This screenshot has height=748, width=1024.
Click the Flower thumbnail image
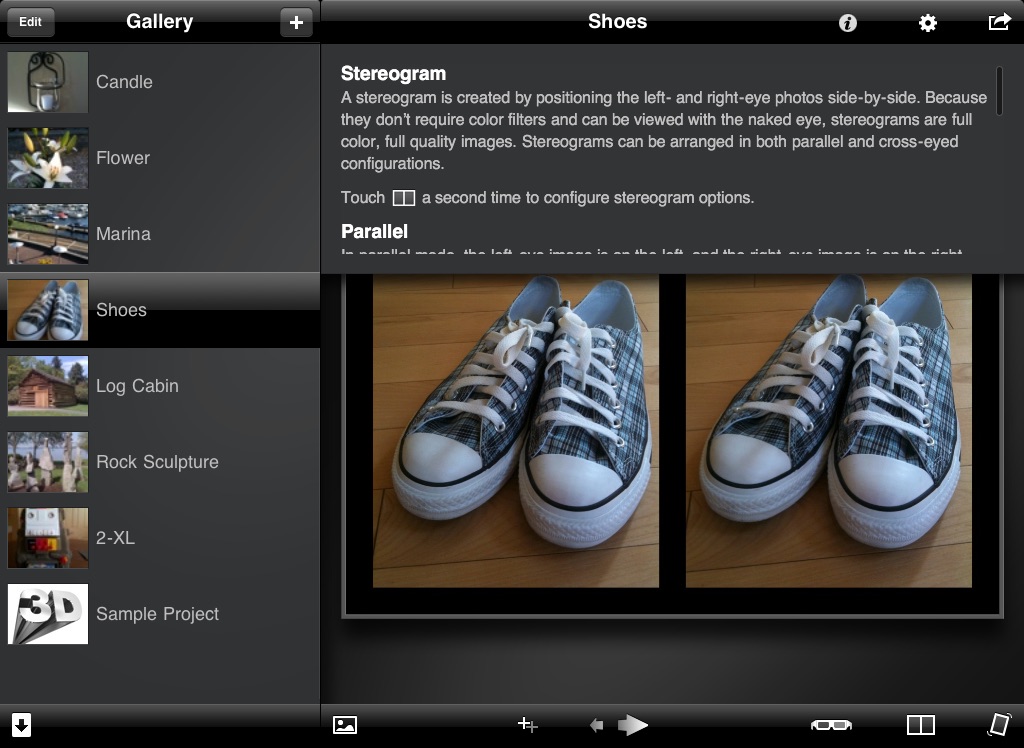point(48,157)
